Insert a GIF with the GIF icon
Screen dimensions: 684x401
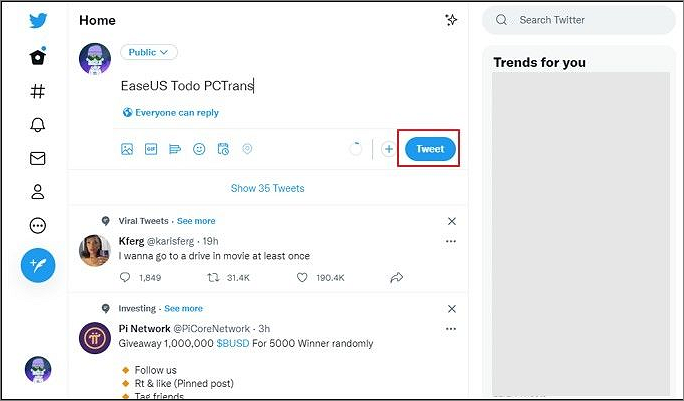pos(151,149)
